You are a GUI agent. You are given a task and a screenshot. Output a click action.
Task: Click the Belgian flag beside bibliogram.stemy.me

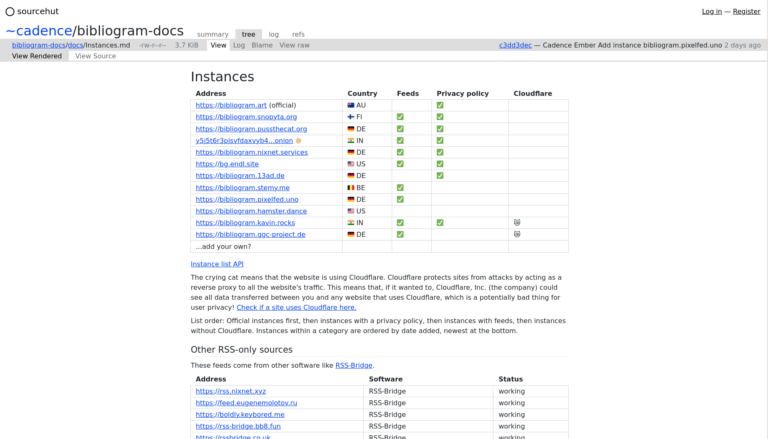351,187
